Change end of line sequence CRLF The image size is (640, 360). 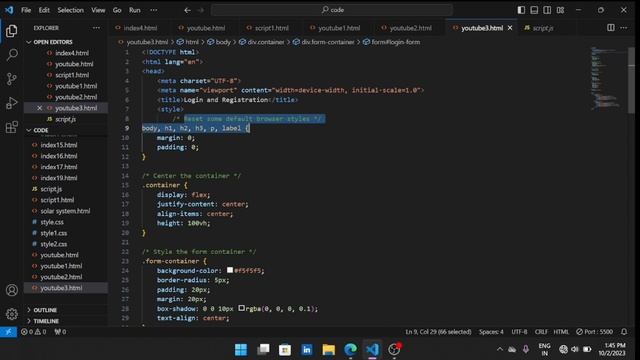coord(541,332)
